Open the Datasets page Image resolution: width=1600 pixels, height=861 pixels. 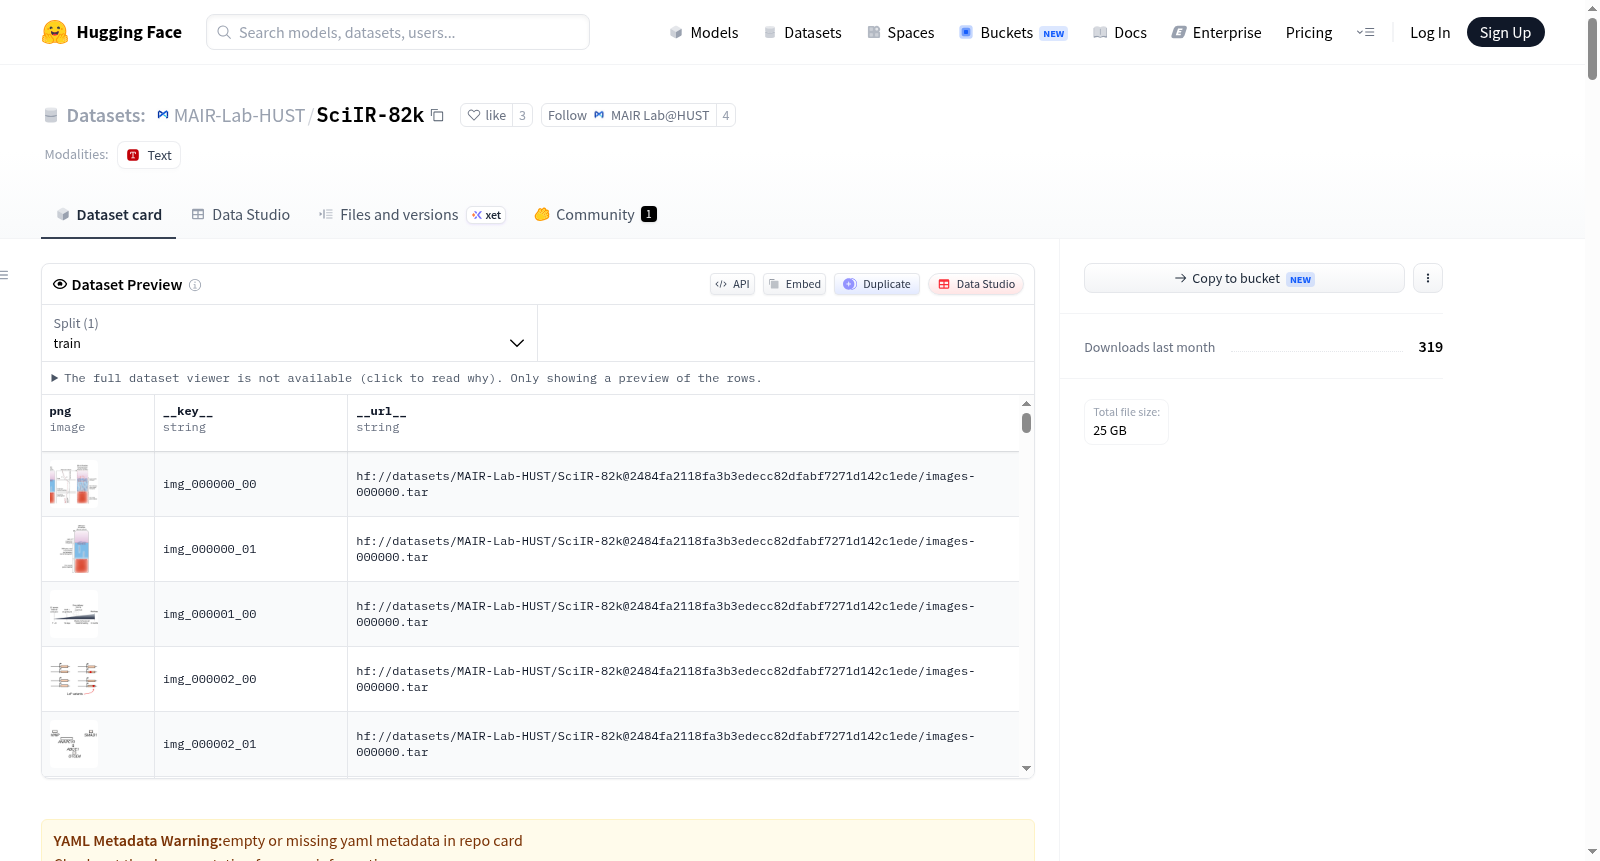[802, 32]
